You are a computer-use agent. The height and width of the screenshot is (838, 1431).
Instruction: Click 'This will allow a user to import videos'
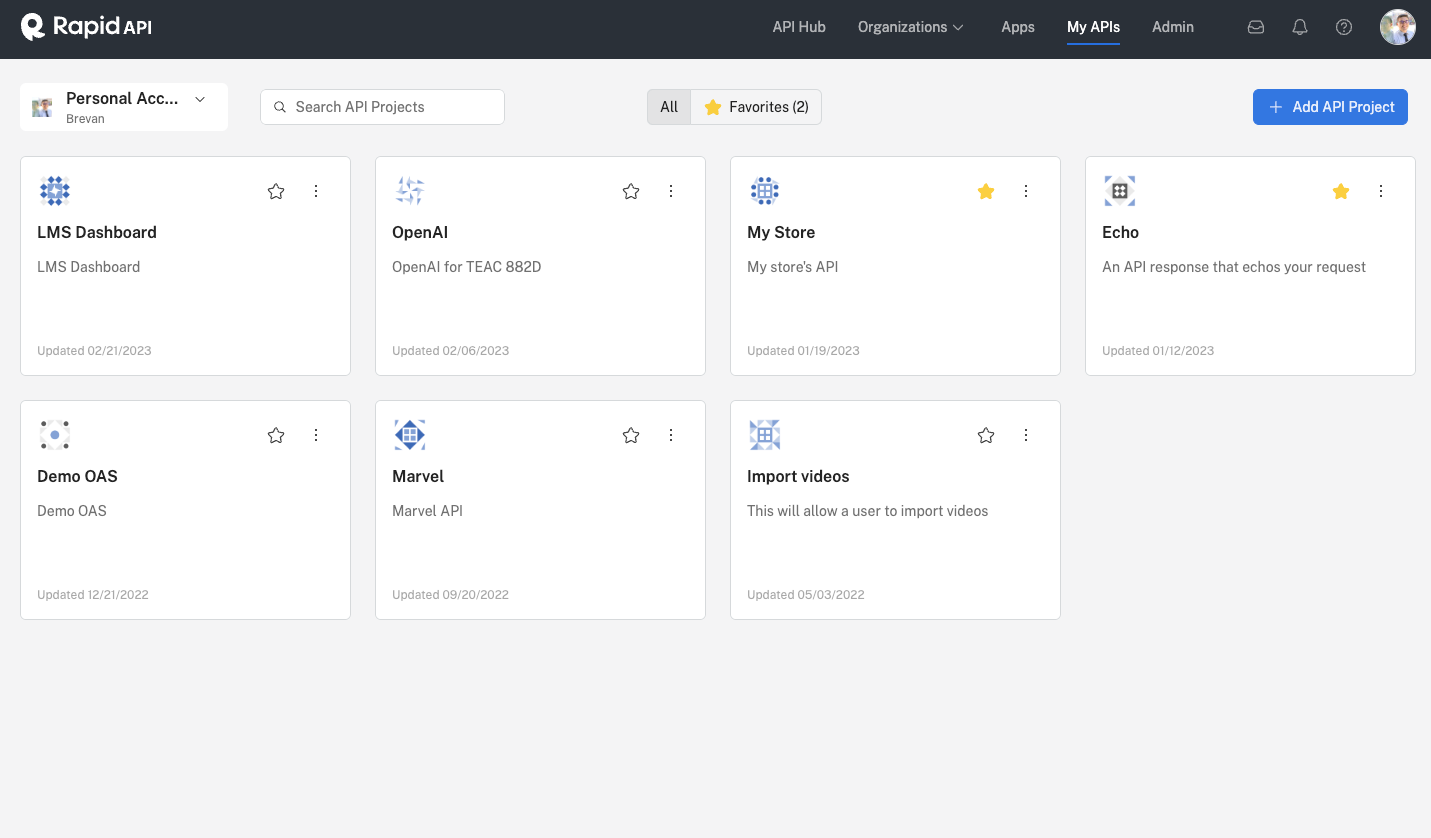click(867, 511)
